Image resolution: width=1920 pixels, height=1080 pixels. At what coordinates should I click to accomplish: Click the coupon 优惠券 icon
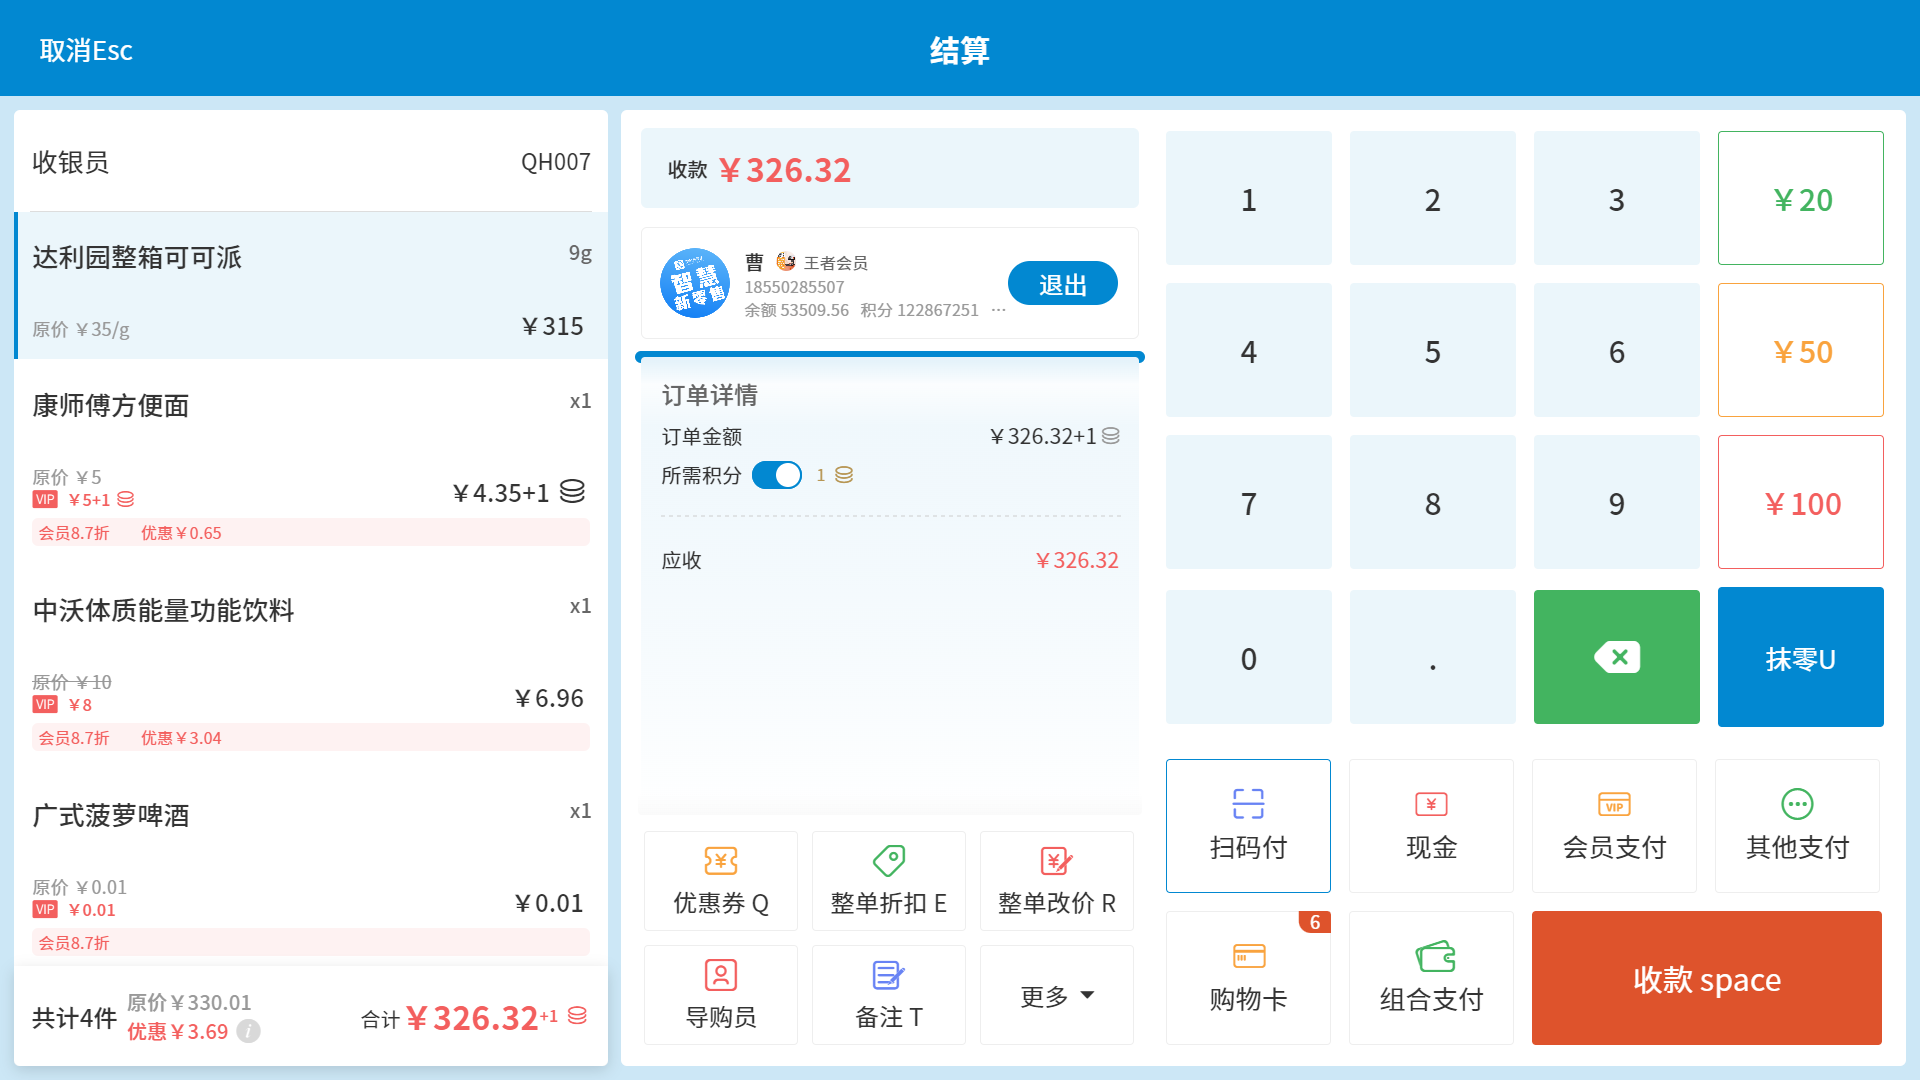[720, 861]
